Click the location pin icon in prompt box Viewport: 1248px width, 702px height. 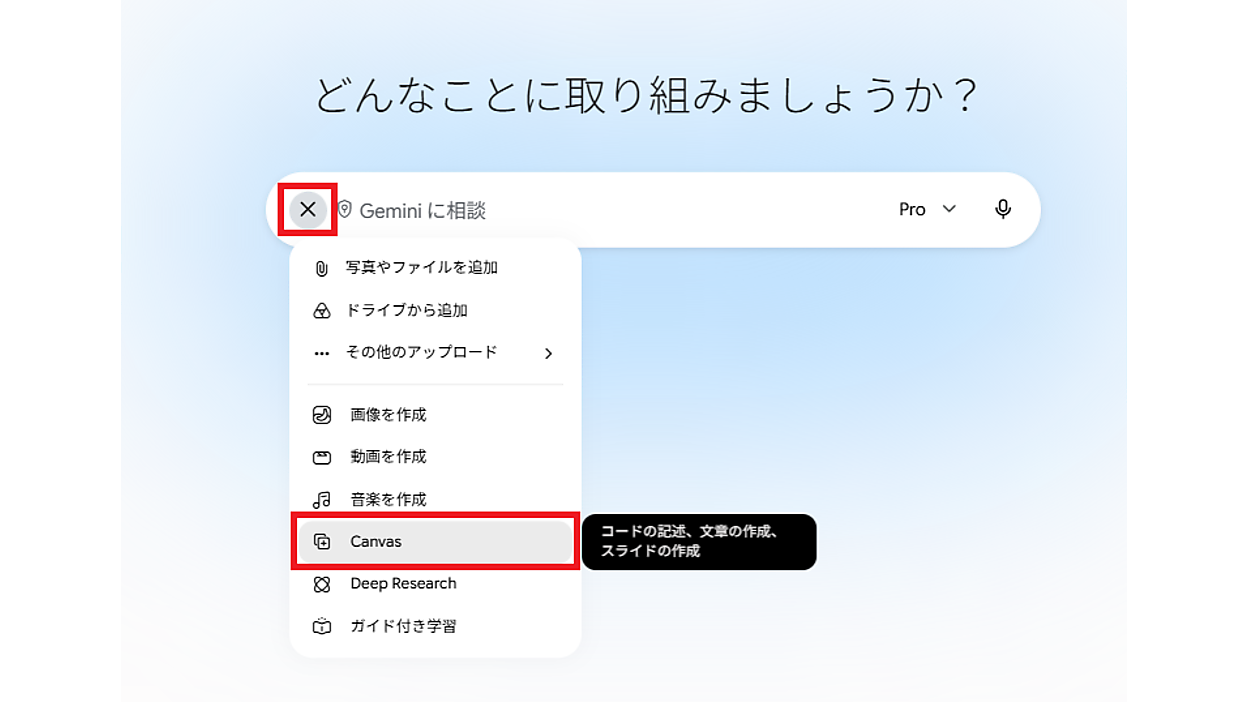(345, 209)
